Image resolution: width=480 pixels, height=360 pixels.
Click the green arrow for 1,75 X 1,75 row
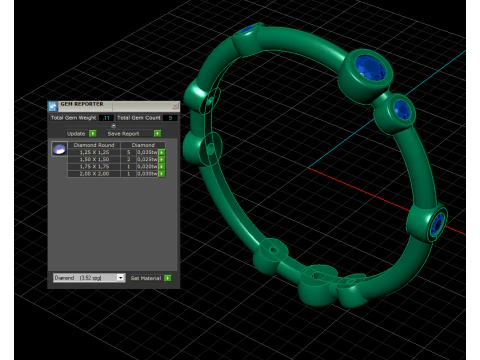(x=162, y=167)
